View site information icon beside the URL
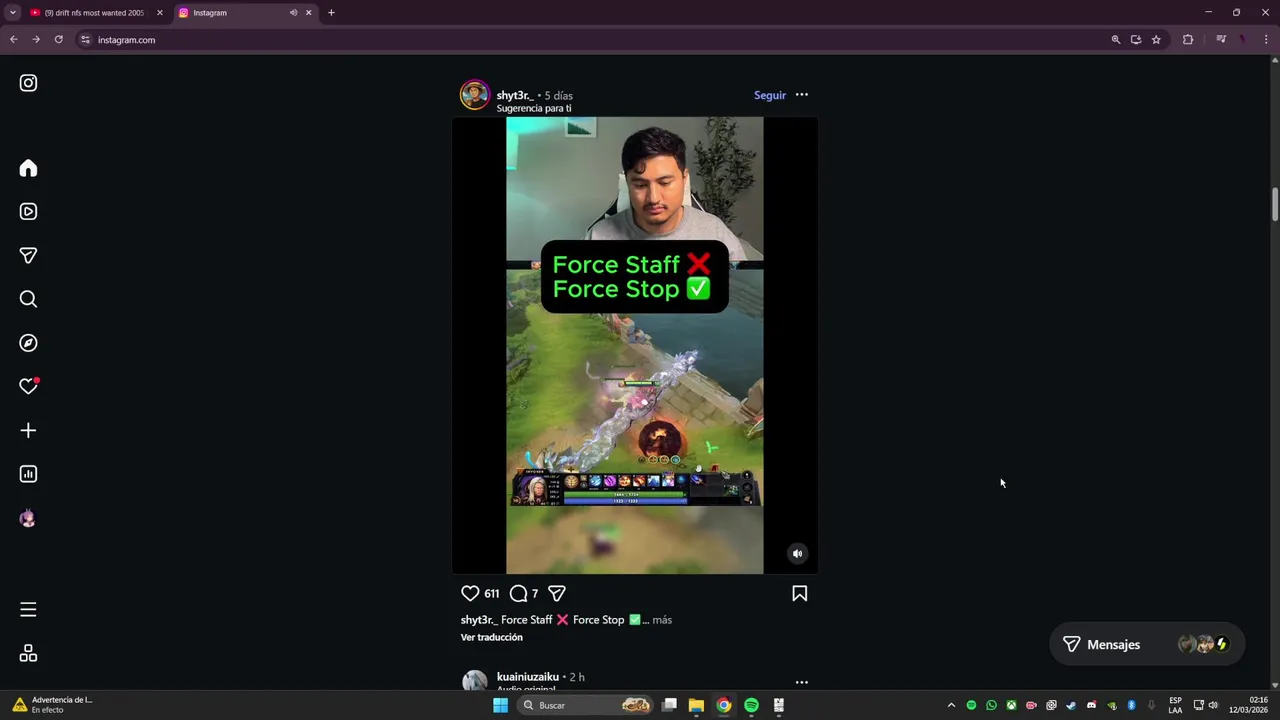The width and height of the screenshot is (1280, 720). [x=85, y=40]
